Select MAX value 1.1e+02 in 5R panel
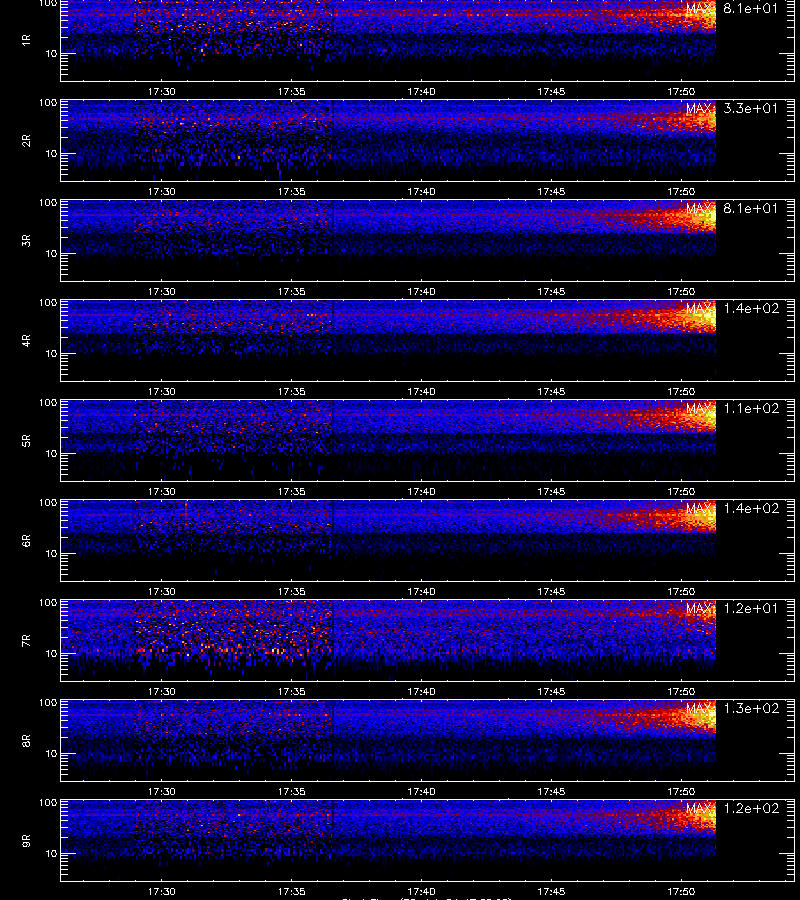 (x=751, y=408)
